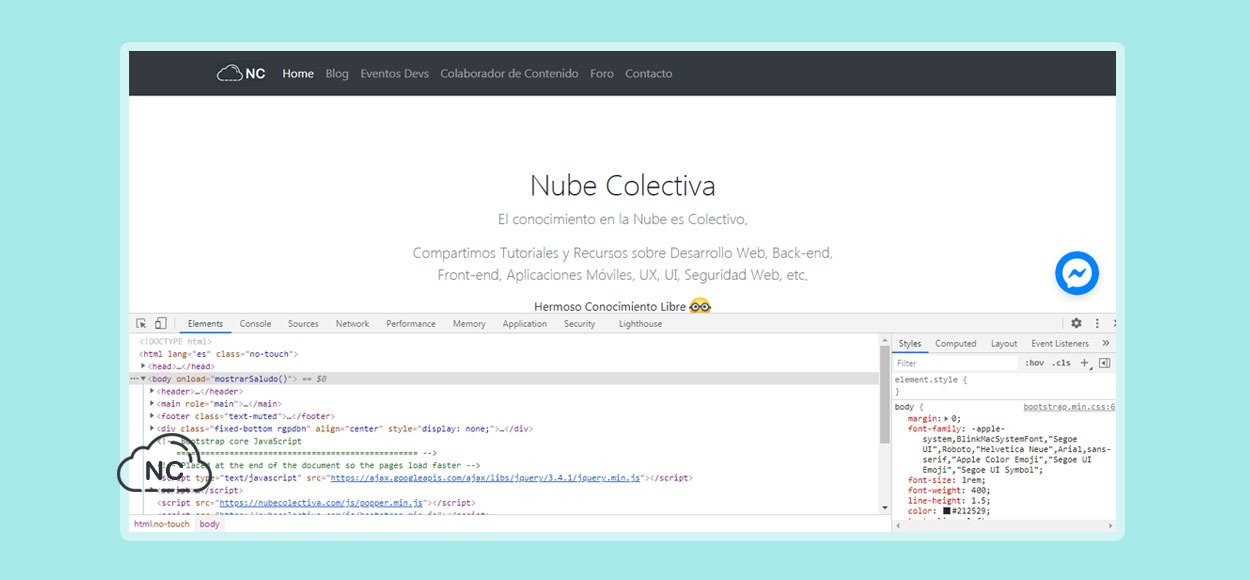1250x580 pixels.
Task: Switch to the Console tab
Action: pos(255,324)
